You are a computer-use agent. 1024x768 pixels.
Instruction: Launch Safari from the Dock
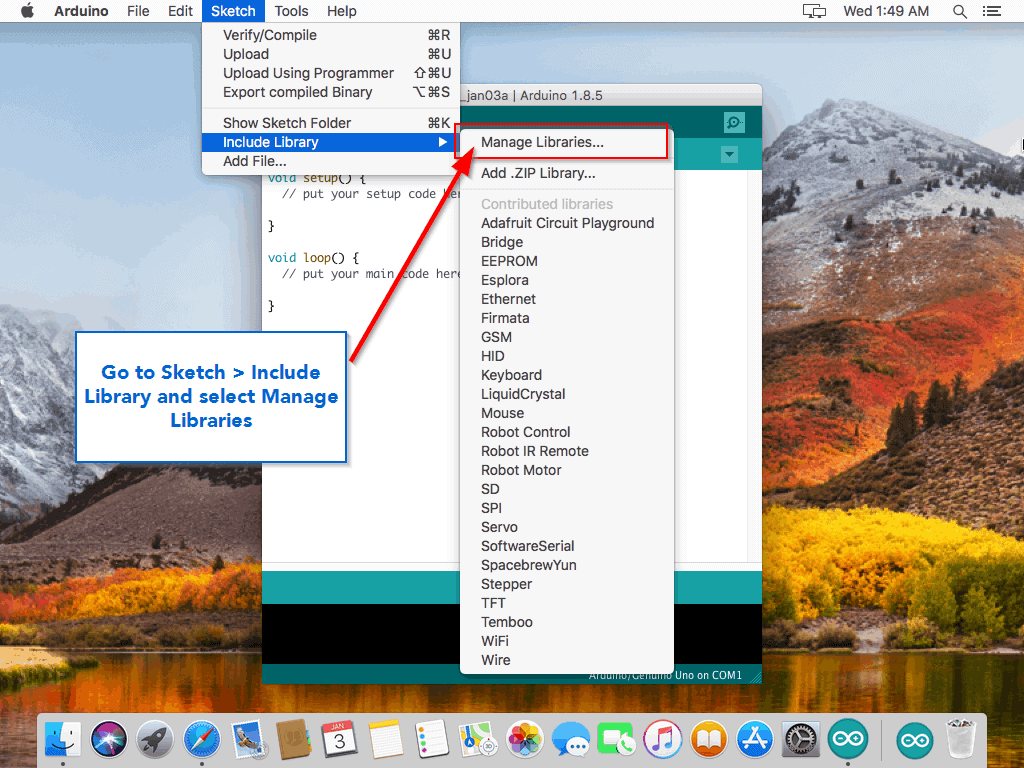tap(201, 739)
